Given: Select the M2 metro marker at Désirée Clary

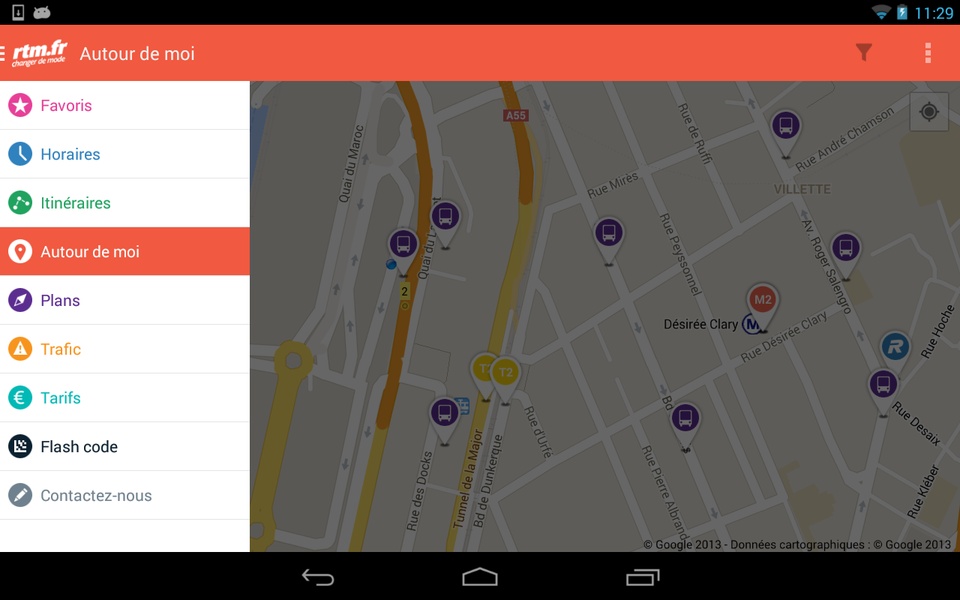Looking at the screenshot, I should pyautogui.click(x=762, y=306).
